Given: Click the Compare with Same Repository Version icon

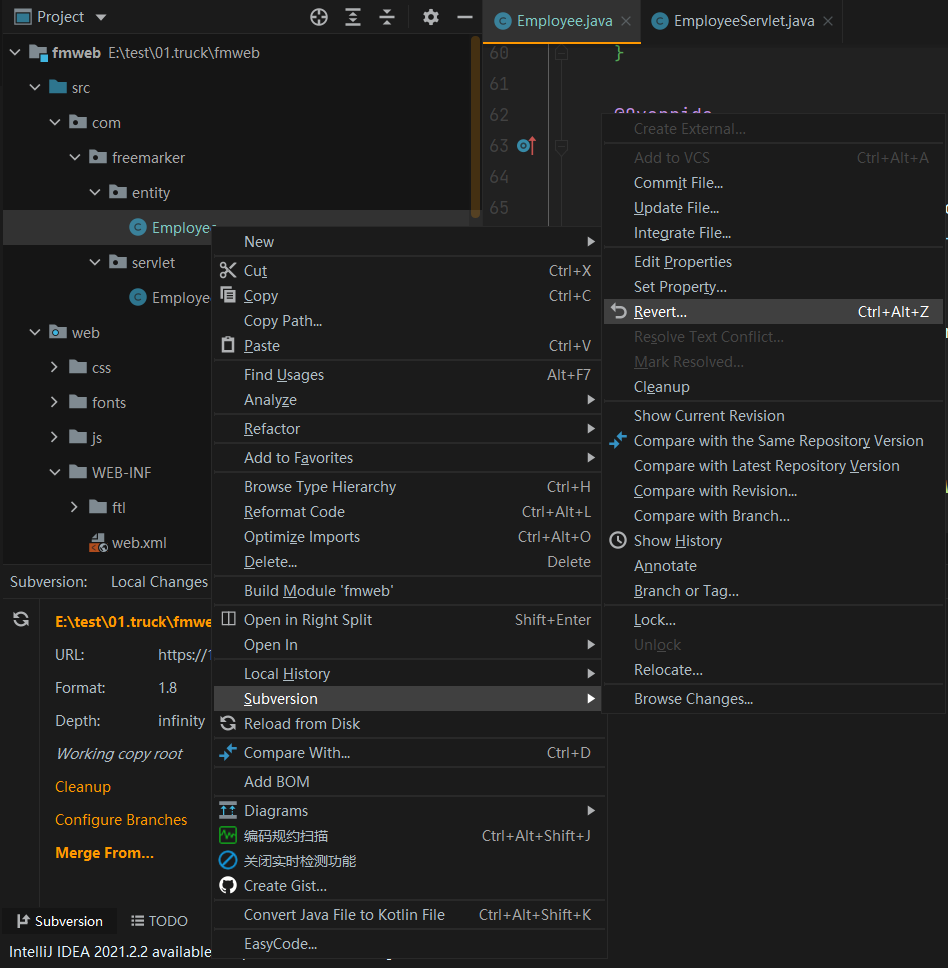Looking at the screenshot, I should click(618, 441).
